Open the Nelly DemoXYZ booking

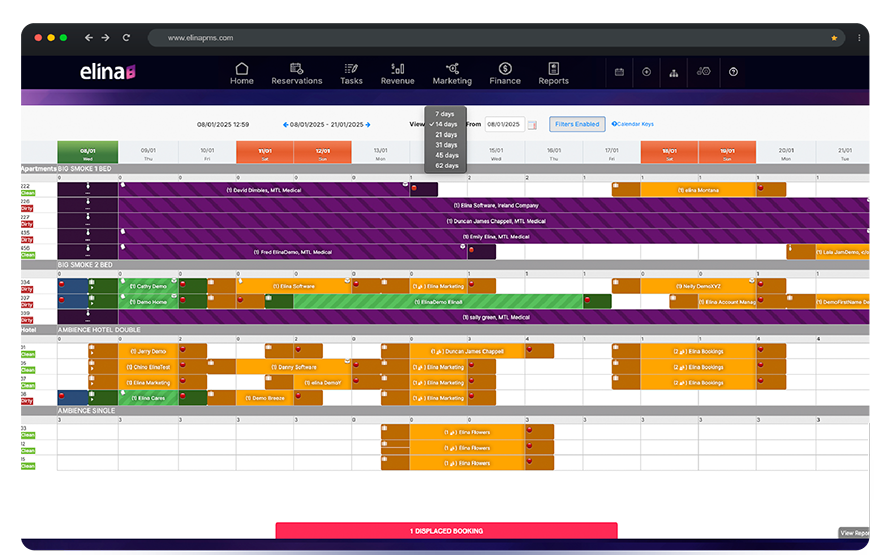(x=698, y=286)
